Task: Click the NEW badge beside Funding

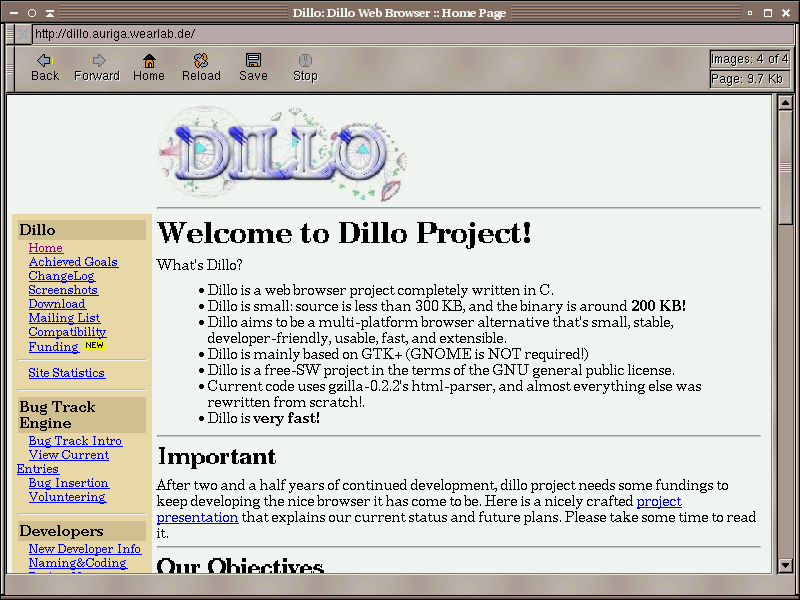Action: 94,345
